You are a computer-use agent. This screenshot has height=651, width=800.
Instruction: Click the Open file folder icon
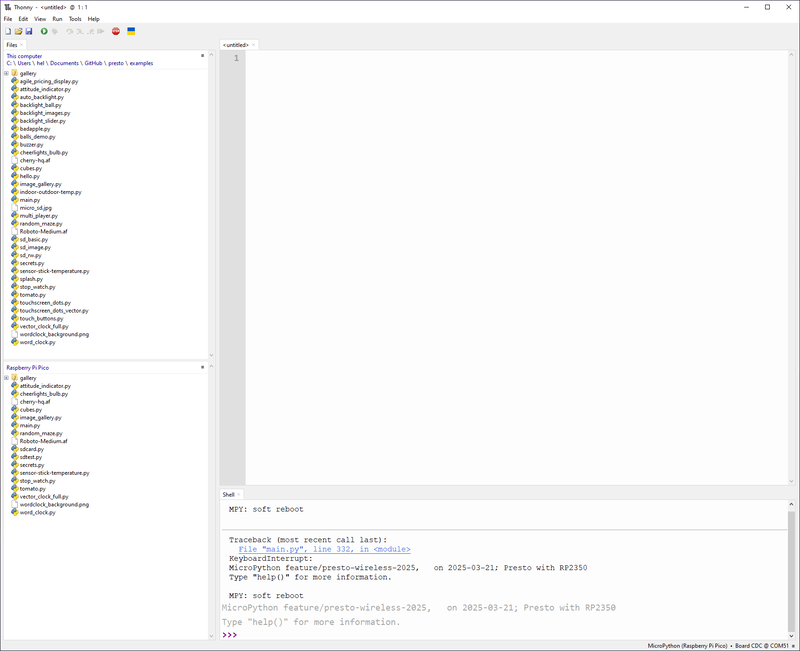pyautogui.click(x=18, y=31)
